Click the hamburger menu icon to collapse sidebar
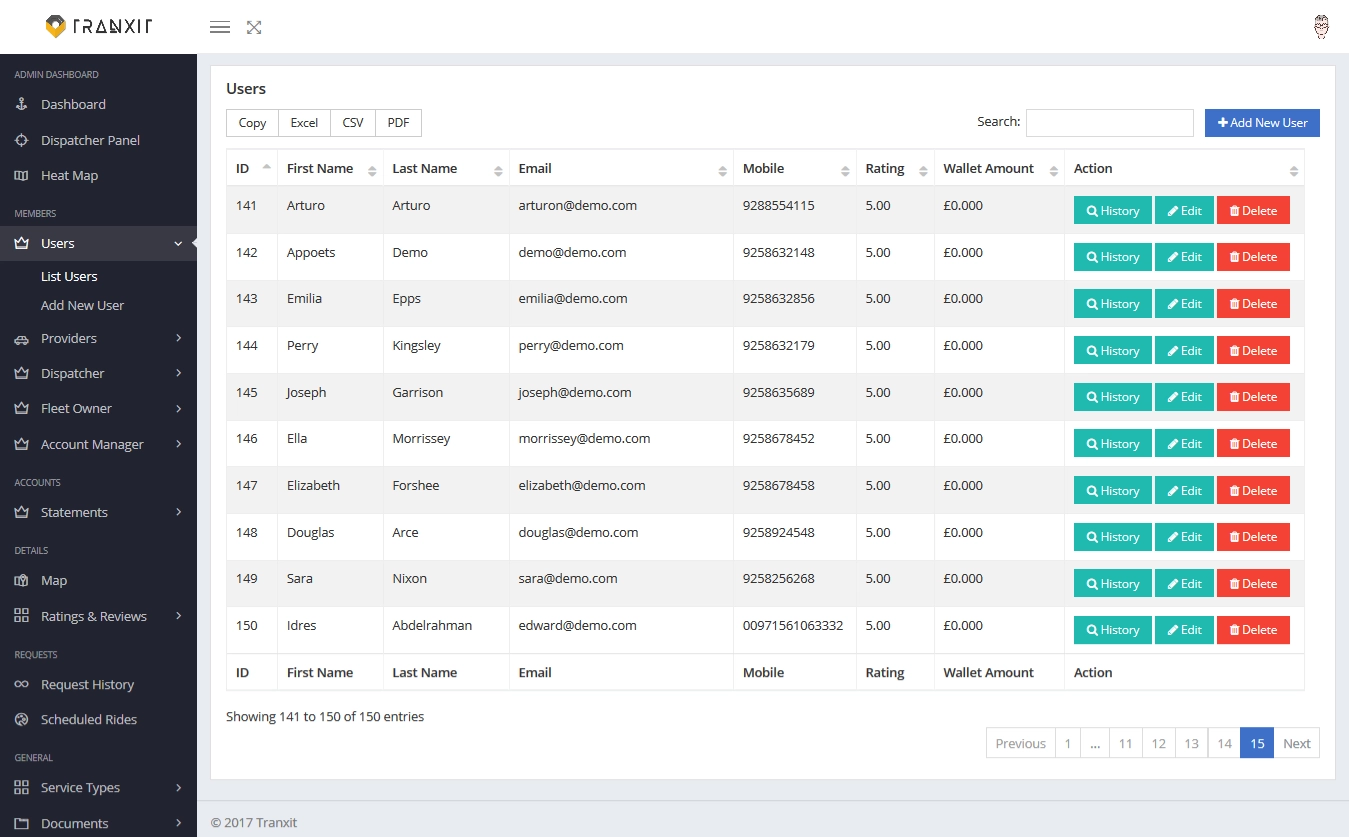Screen dimensions: 1349x837 pos(220,27)
